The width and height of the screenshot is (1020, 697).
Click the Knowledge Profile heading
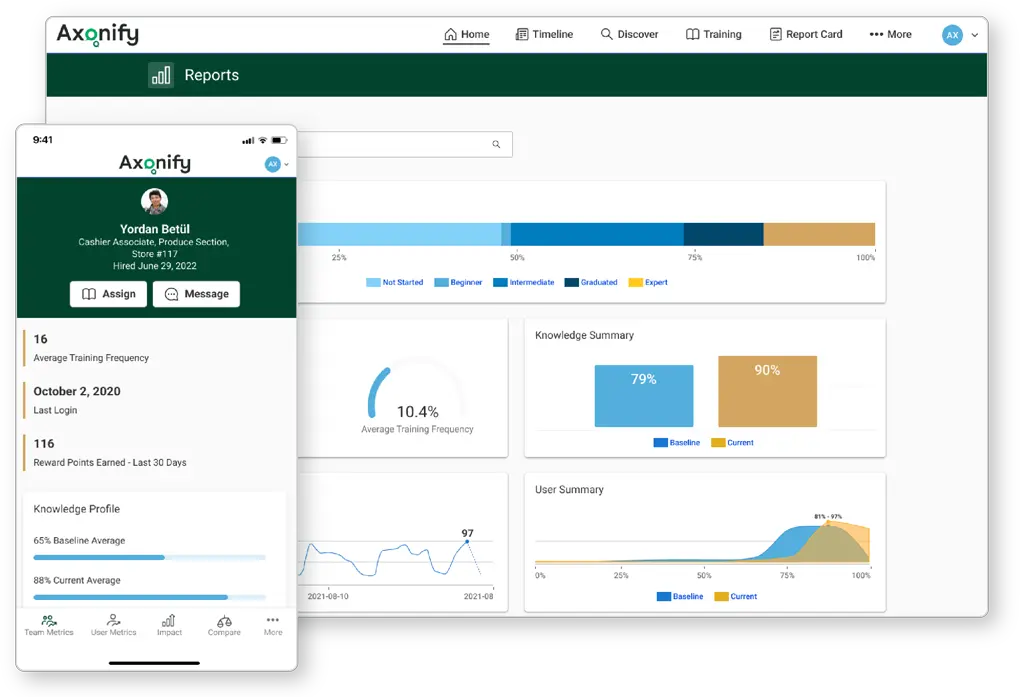(x=77, y=509)
